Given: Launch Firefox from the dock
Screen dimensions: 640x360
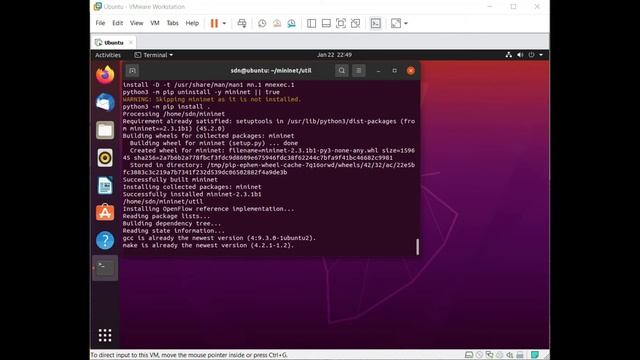Looking at the screenshot, I should pos(105,75).
